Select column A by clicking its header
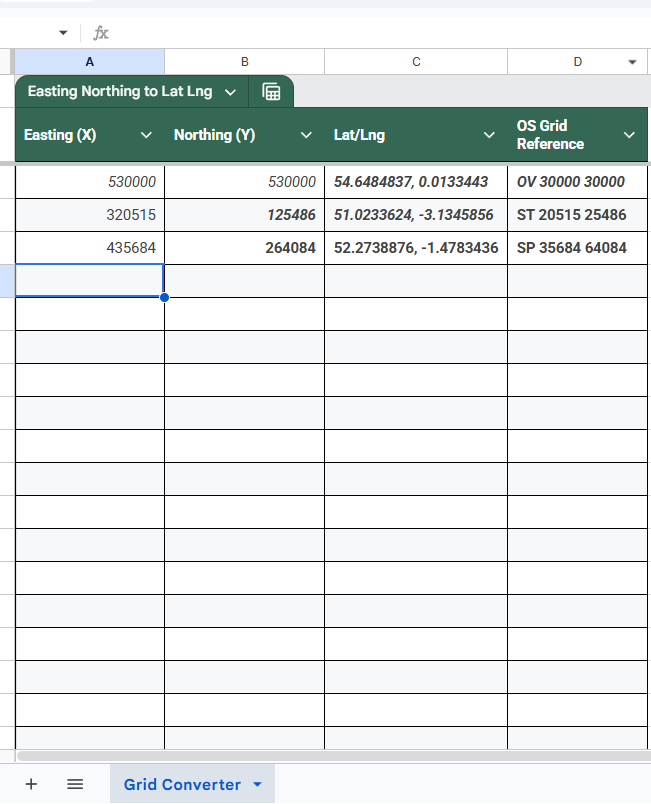This screenshot has width=651, height=804. click(89, 61)
